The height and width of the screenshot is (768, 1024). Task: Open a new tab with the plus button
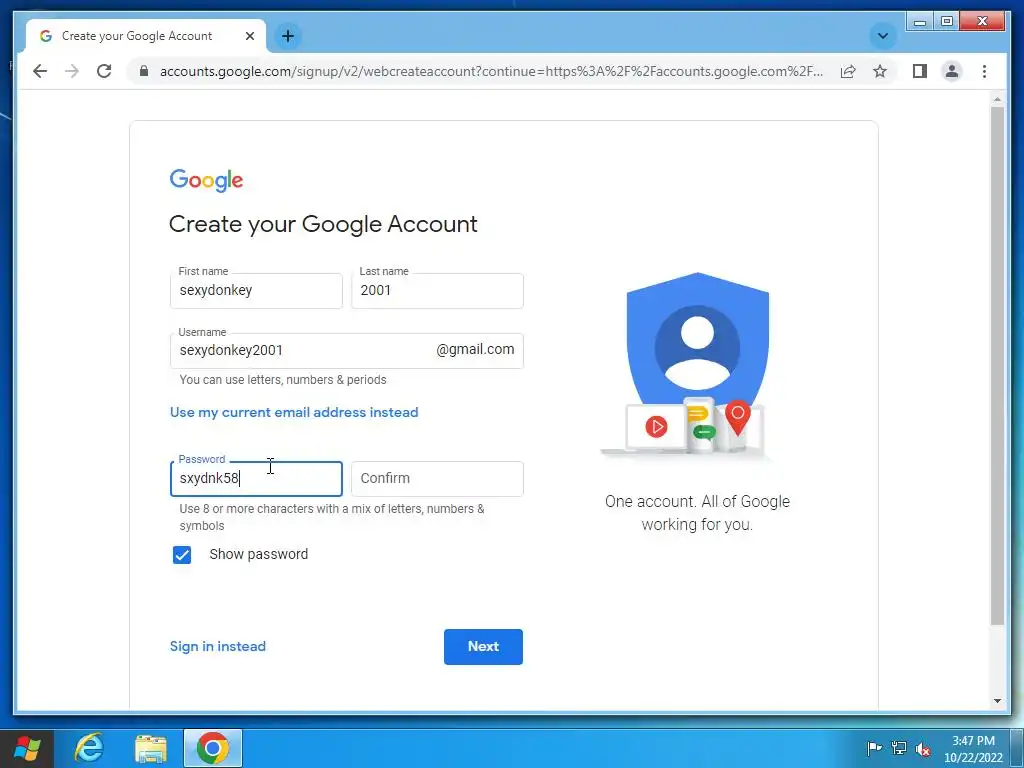click(288, 36)
